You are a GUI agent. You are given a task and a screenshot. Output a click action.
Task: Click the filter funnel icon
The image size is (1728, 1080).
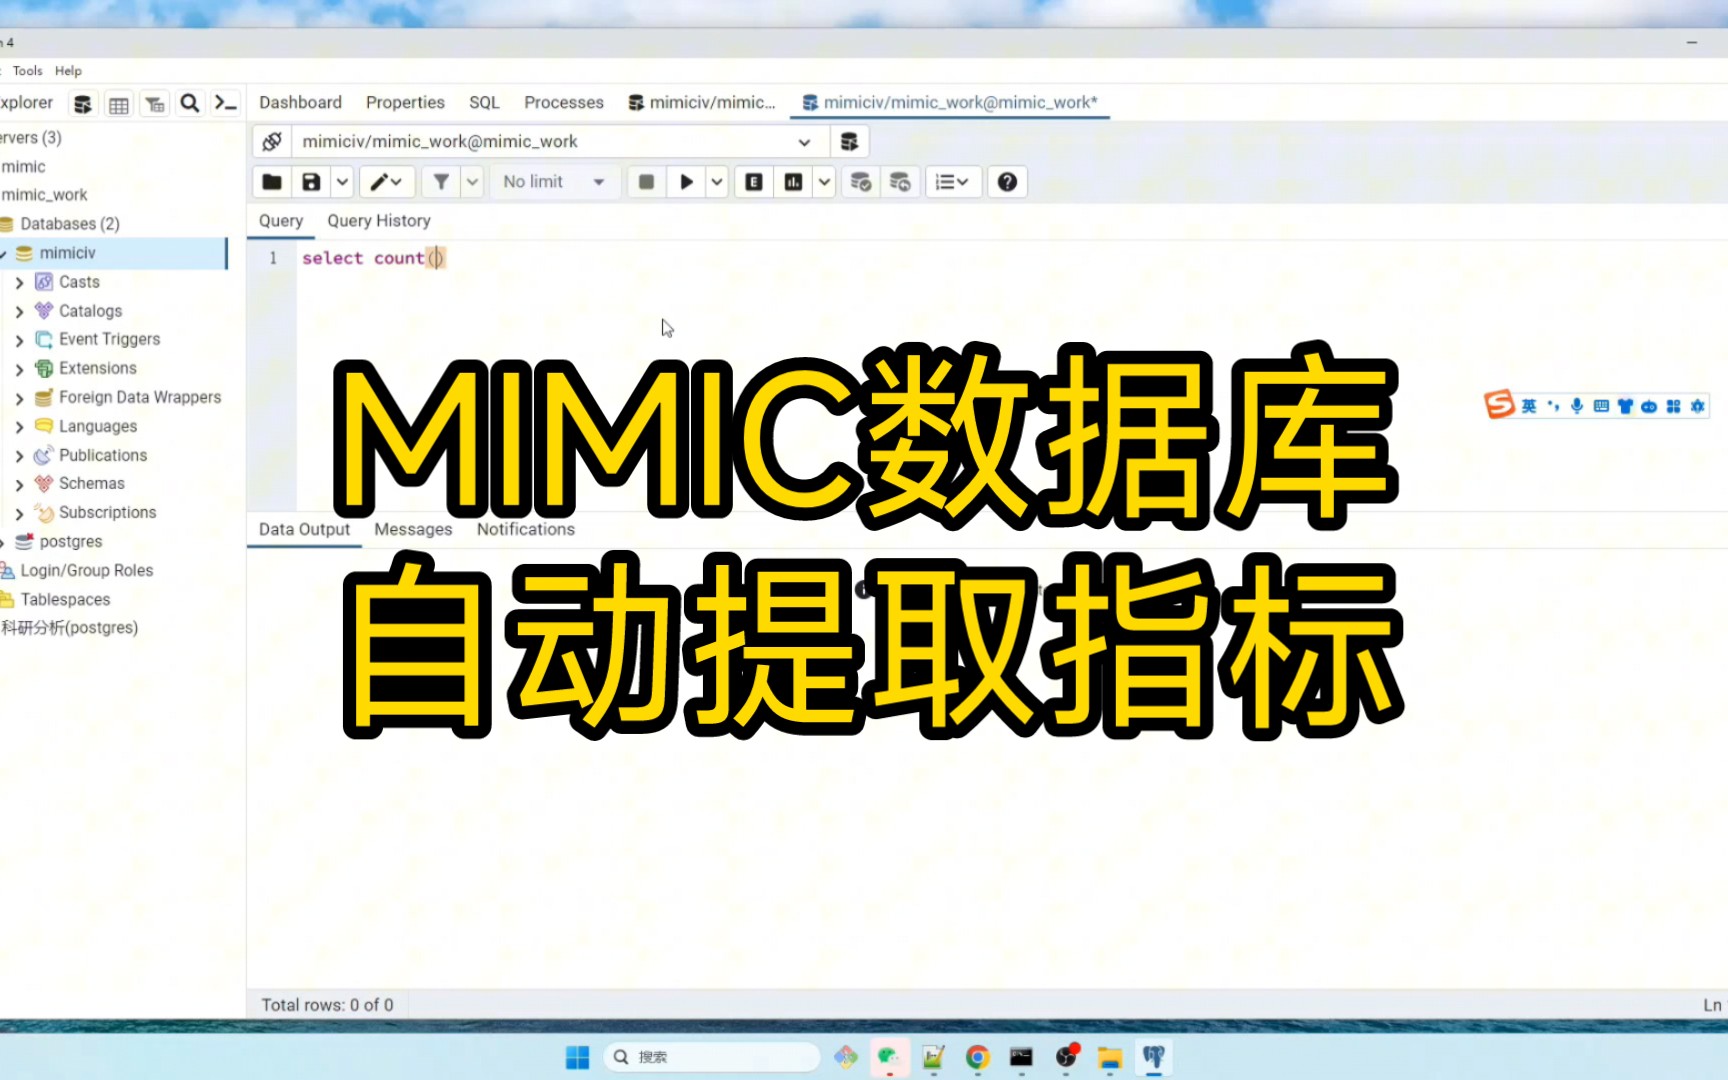coord(441,182)
